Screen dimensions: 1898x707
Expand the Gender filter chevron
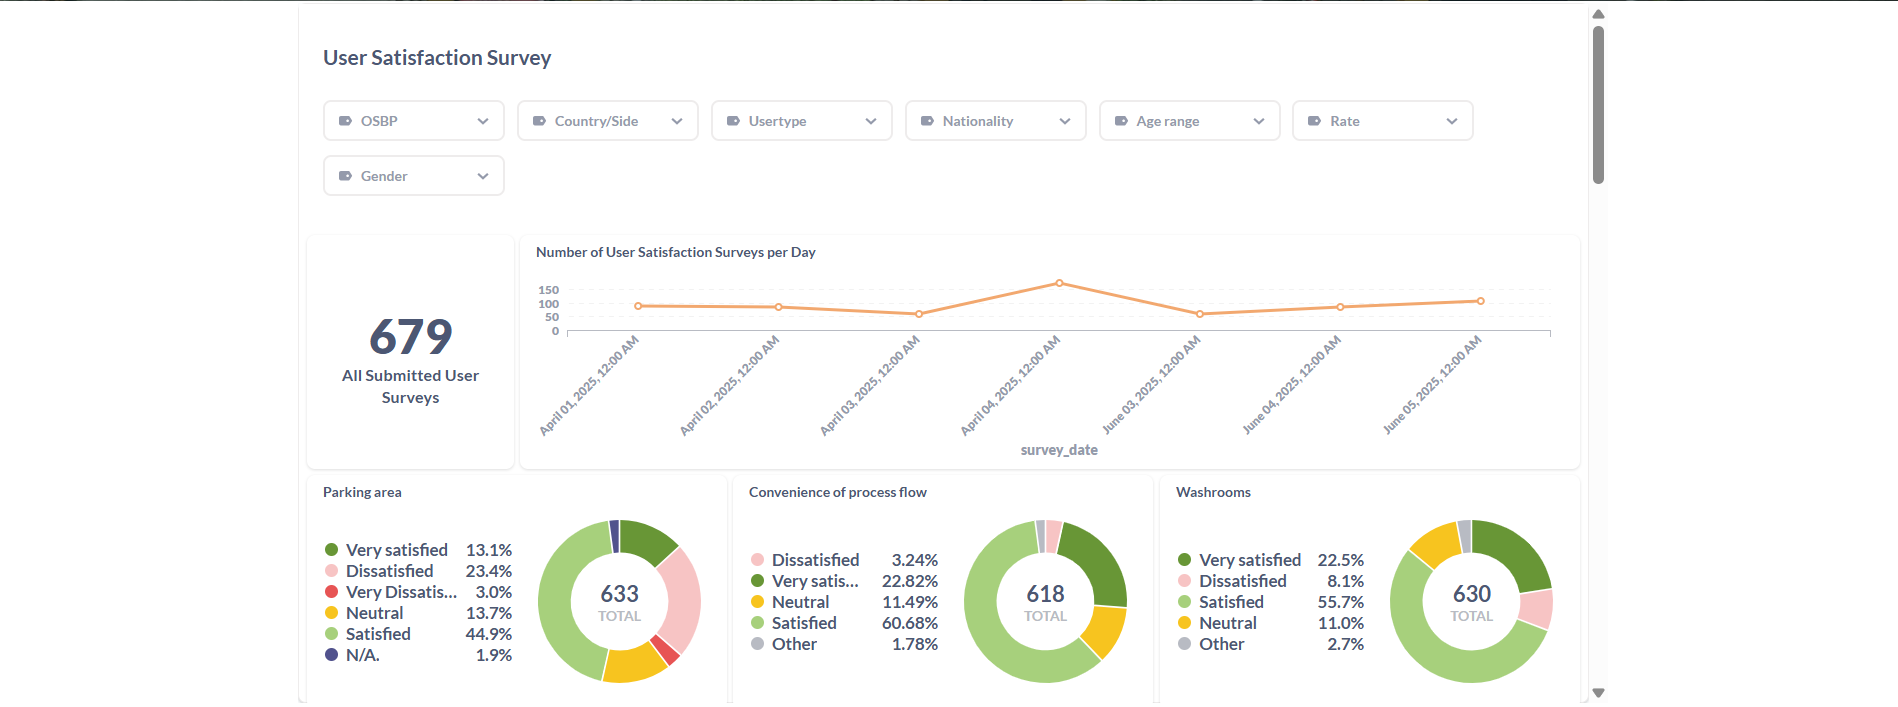point(483,176)
